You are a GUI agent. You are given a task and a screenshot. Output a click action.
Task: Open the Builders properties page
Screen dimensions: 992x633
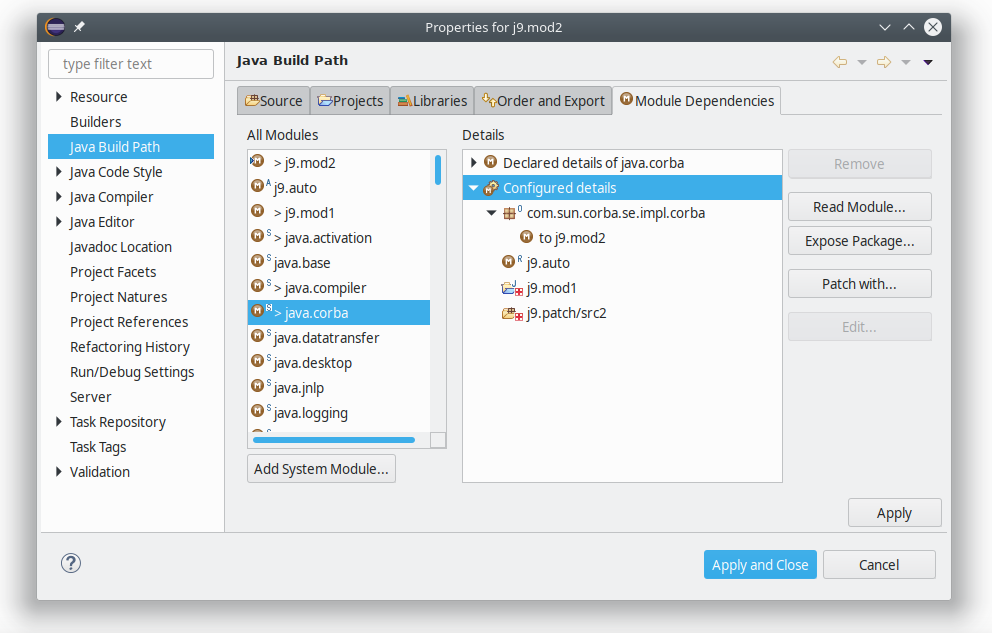pos(96,122)
